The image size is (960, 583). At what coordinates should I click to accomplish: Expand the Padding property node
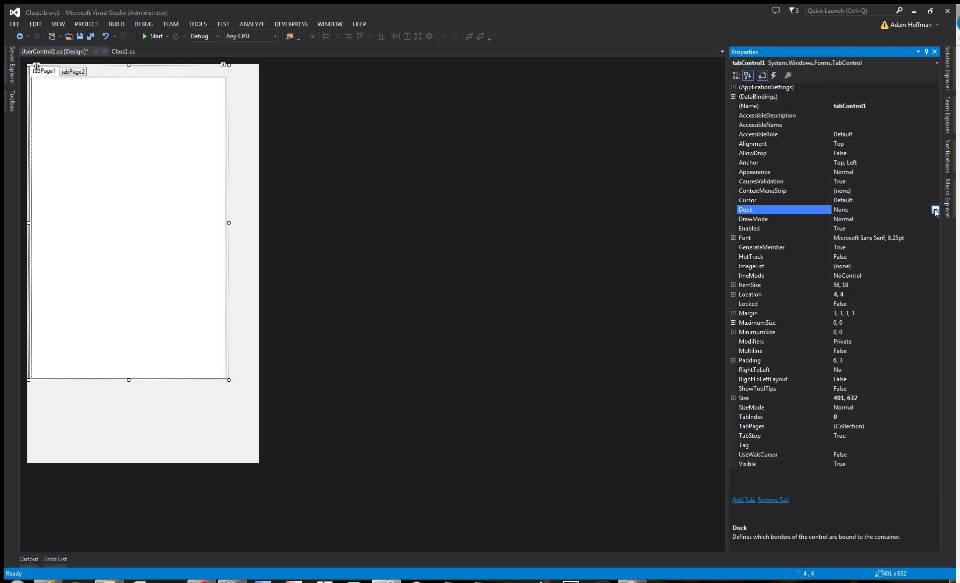coord(733,361)
